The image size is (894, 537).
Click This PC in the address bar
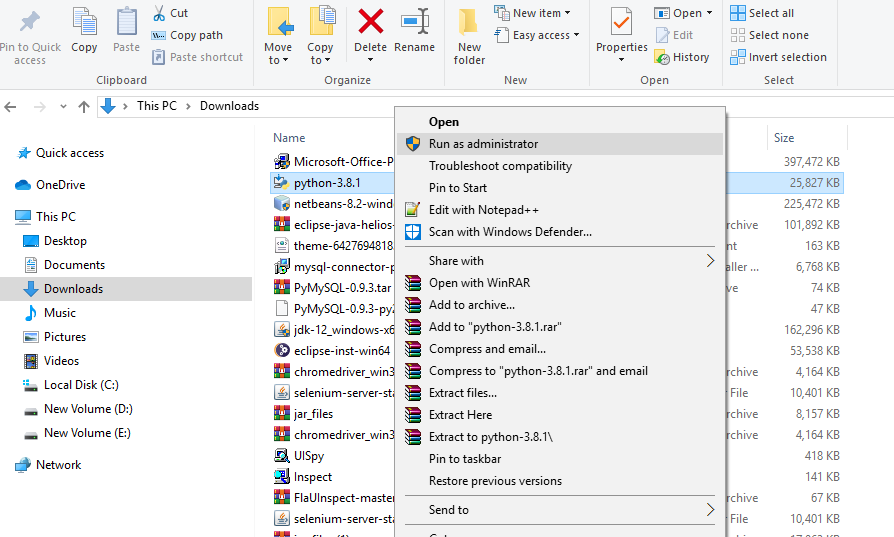157,106
